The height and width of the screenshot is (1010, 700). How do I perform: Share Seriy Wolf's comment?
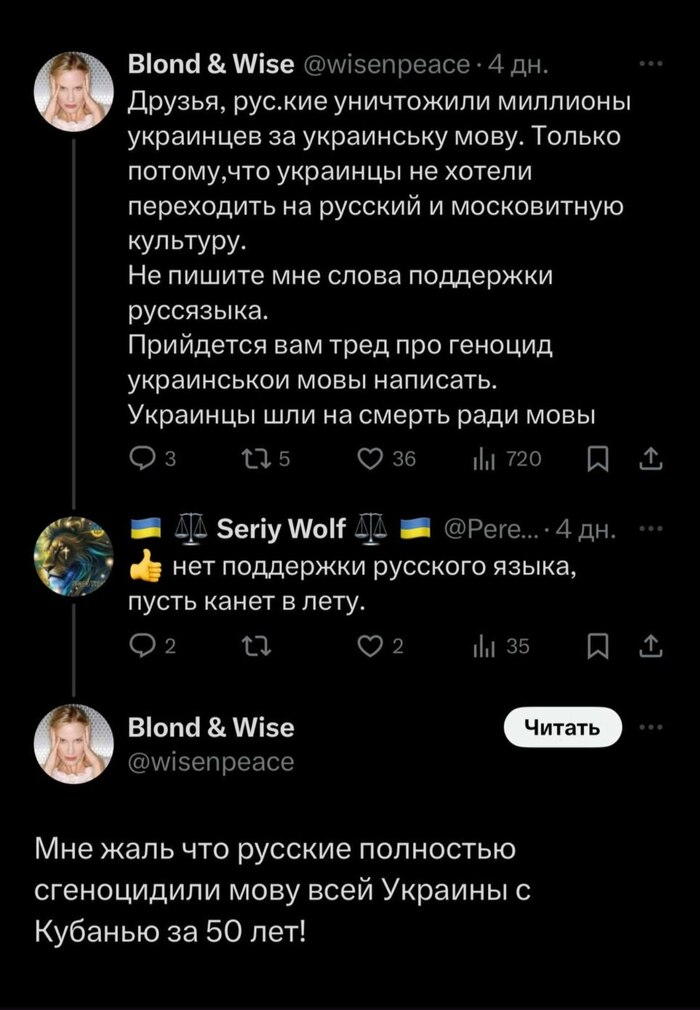(x=651, y=647)
